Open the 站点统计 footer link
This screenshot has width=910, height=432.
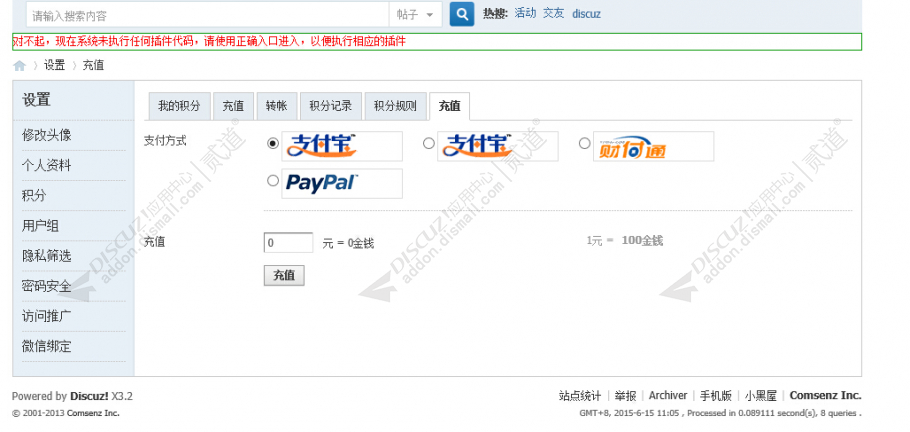tap(580, 396)
